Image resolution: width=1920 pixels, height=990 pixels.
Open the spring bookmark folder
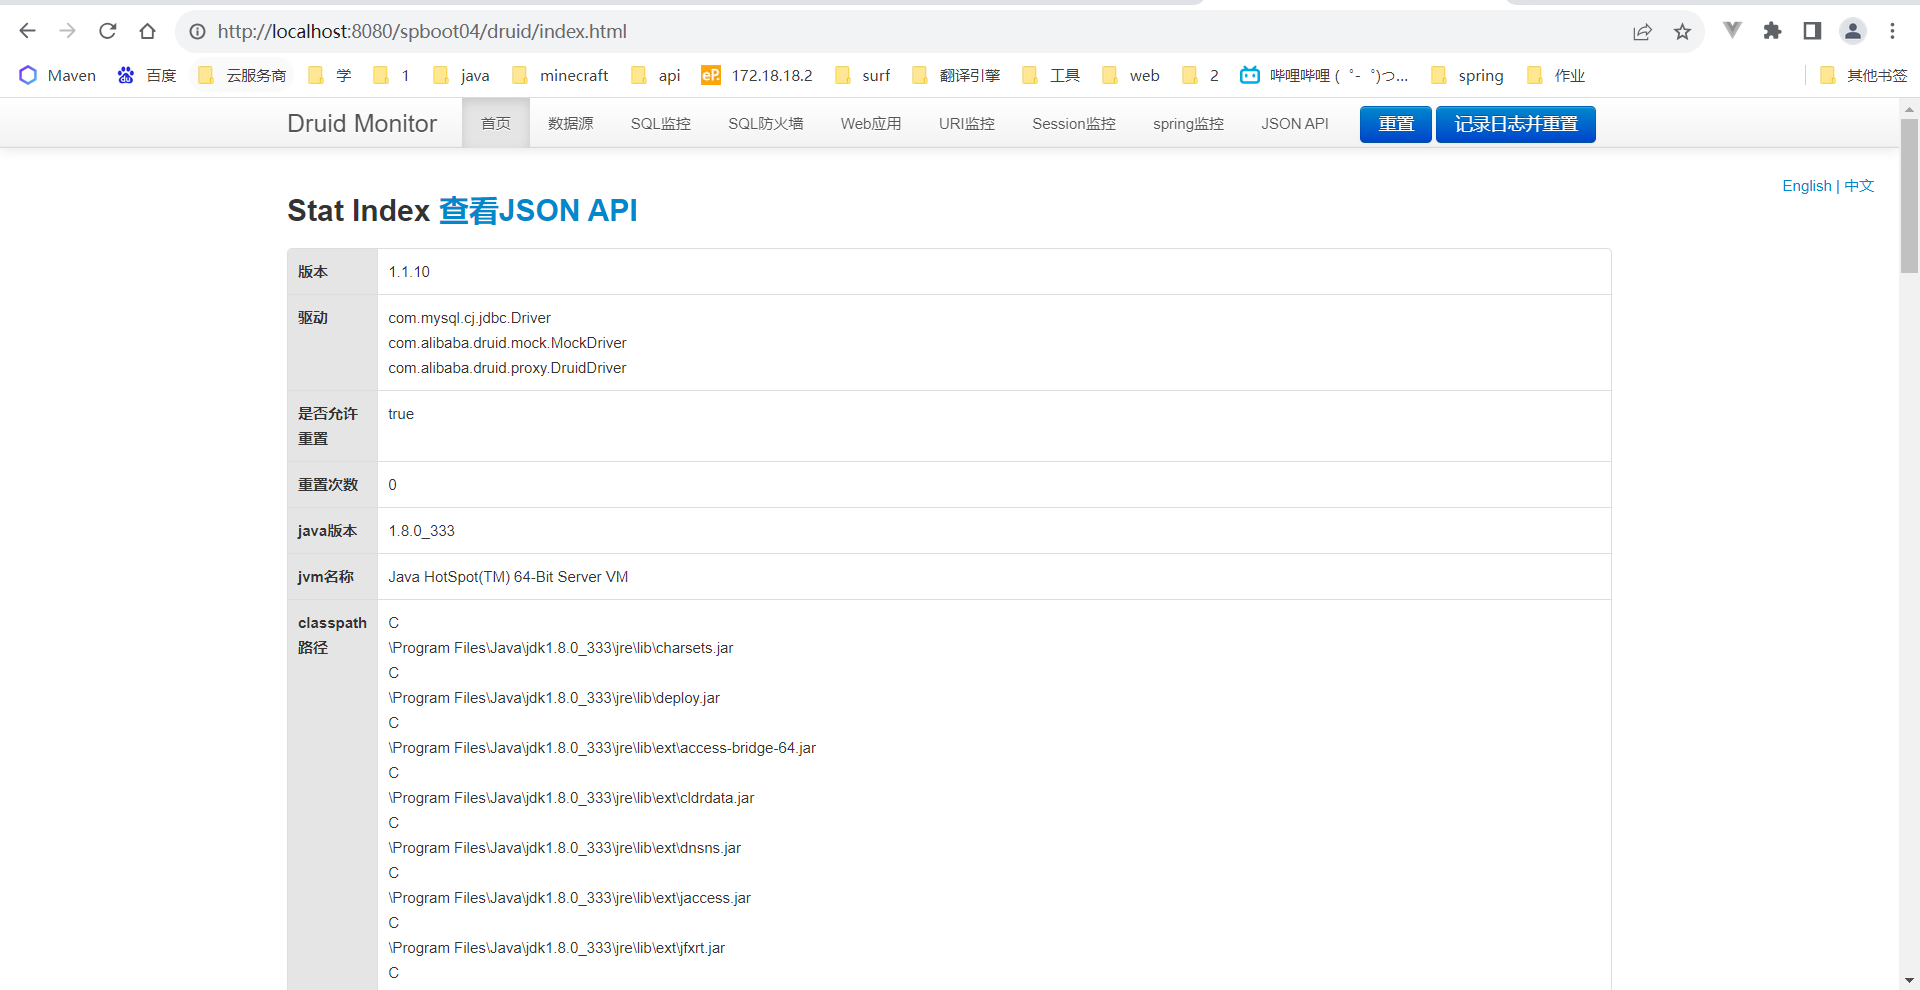[x=1467, y=75]
